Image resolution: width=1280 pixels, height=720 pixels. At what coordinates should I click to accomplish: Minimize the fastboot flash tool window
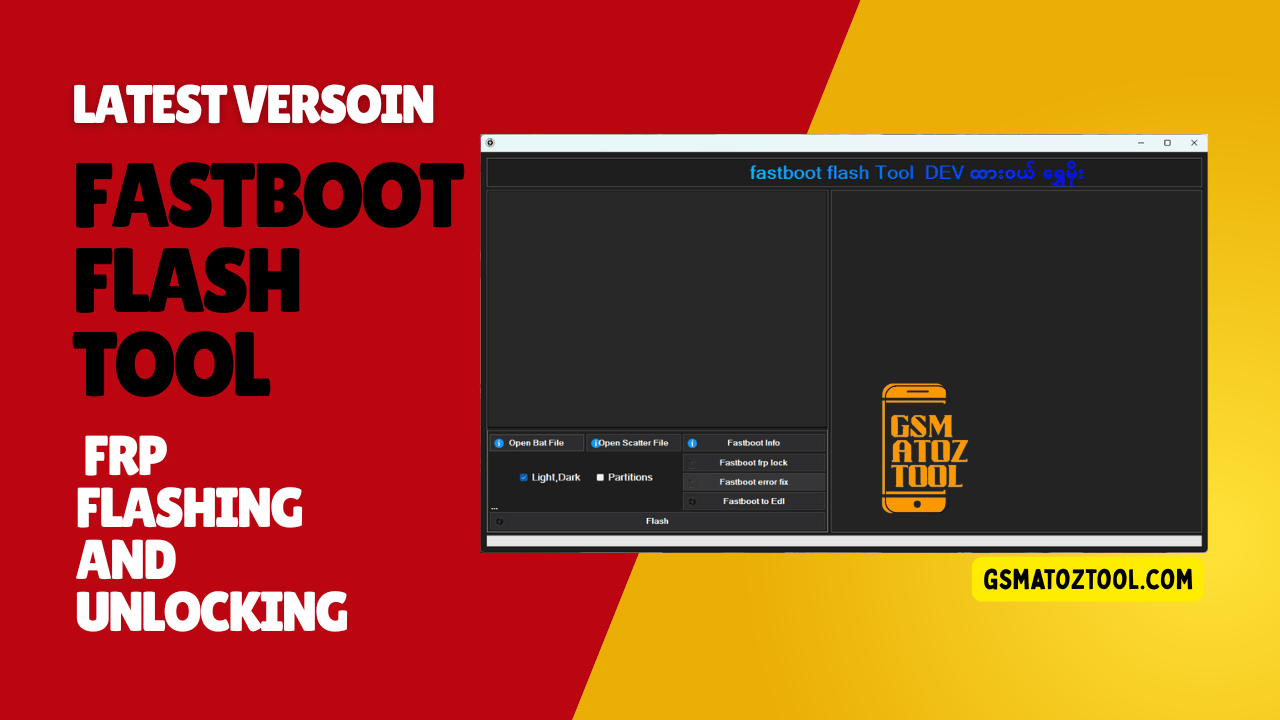(x=1141, y=143)
